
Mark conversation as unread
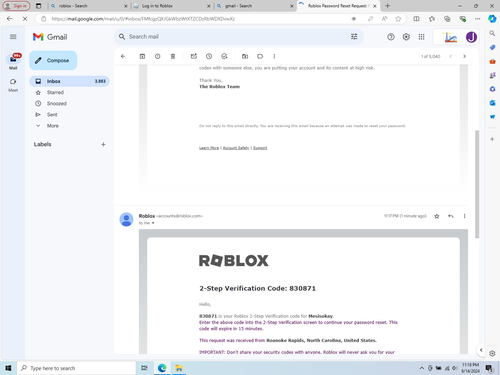pos(194,56)
